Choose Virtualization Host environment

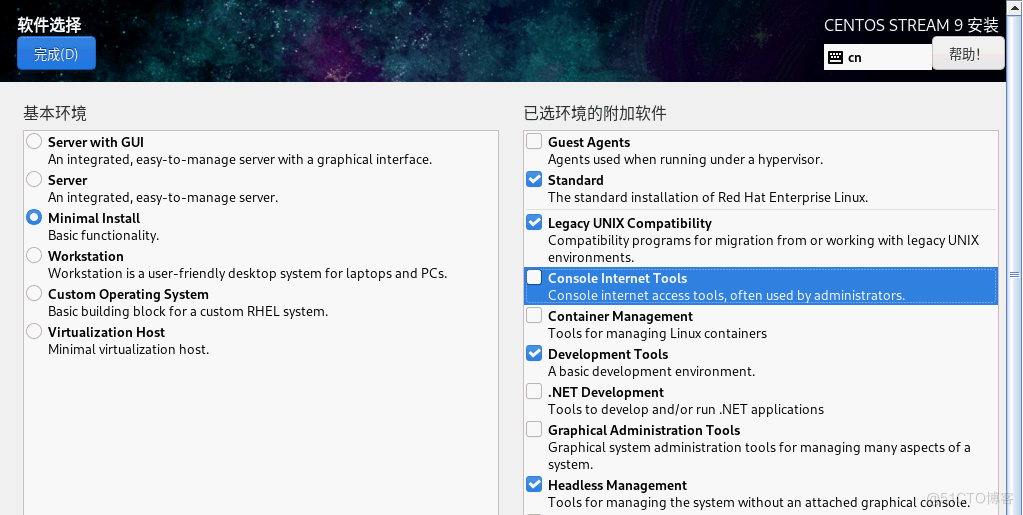34,332
